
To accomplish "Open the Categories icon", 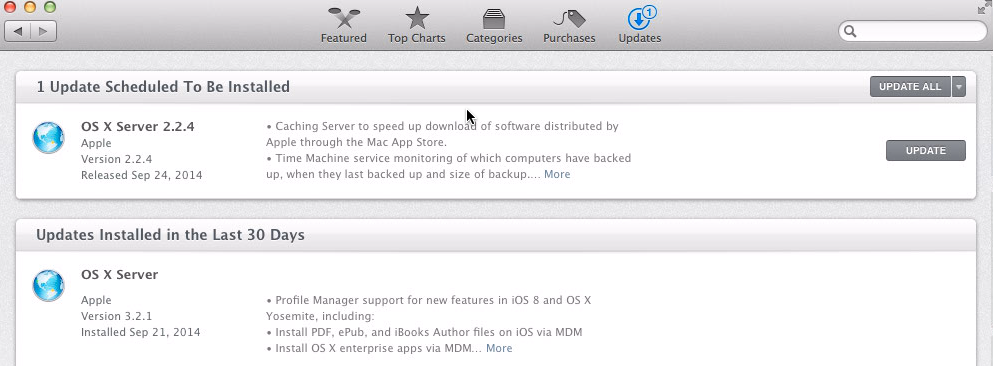I will coord(494,18).
